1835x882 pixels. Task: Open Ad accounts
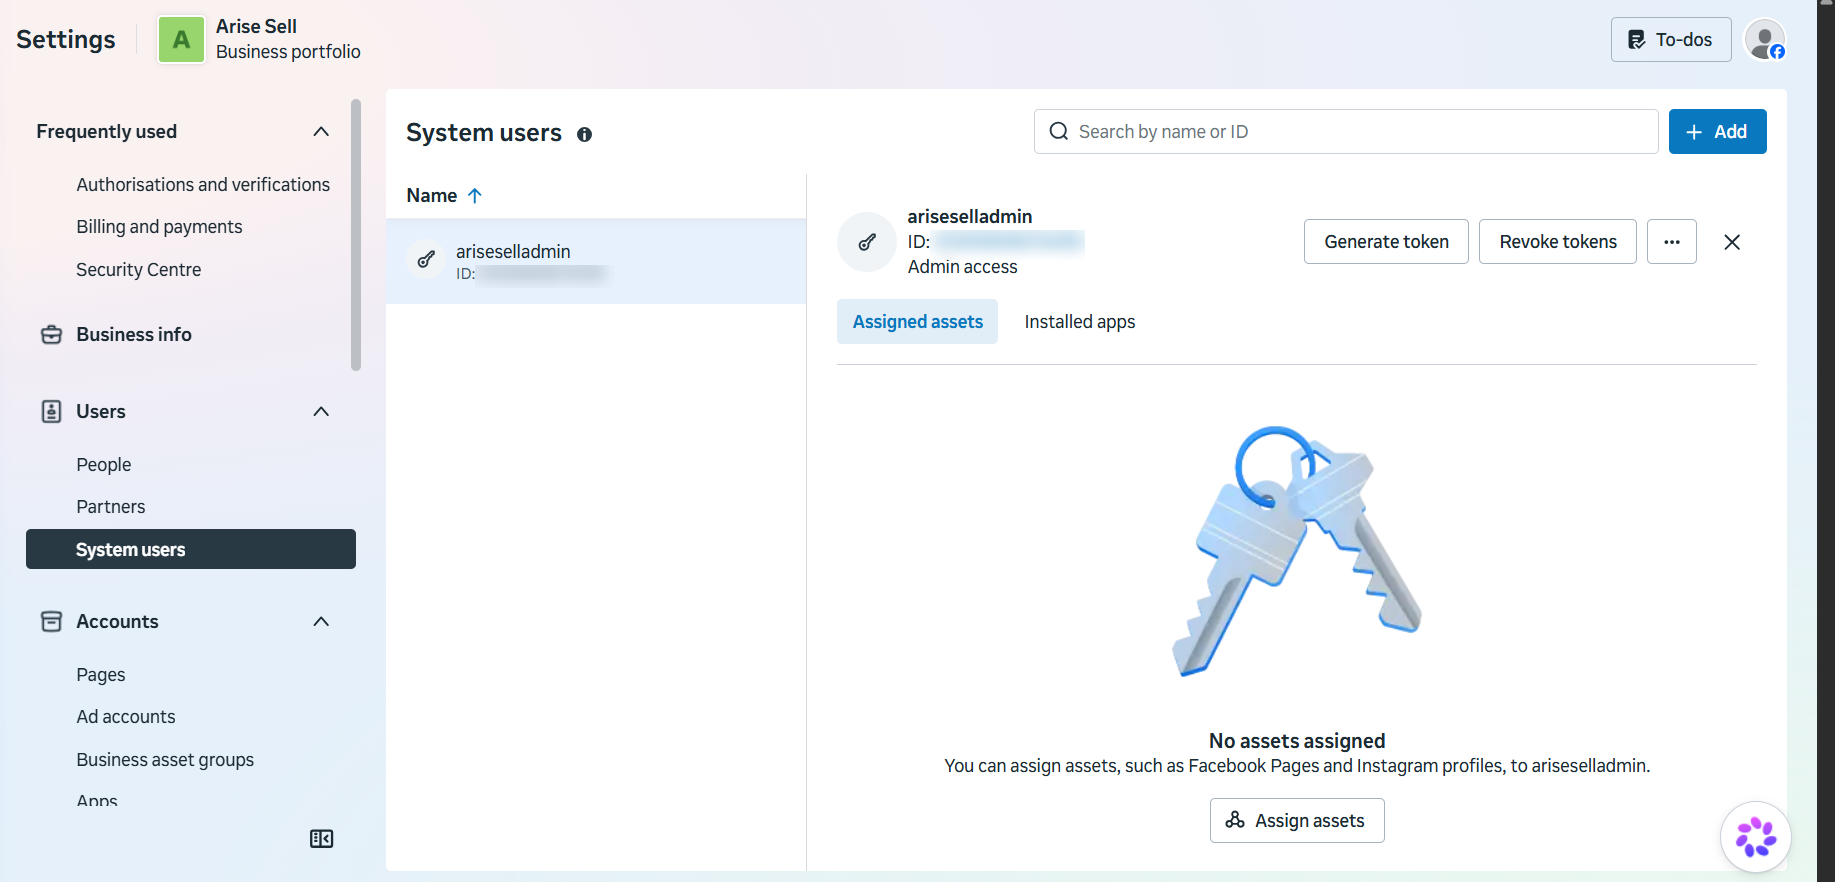click(x=125, y=717)
